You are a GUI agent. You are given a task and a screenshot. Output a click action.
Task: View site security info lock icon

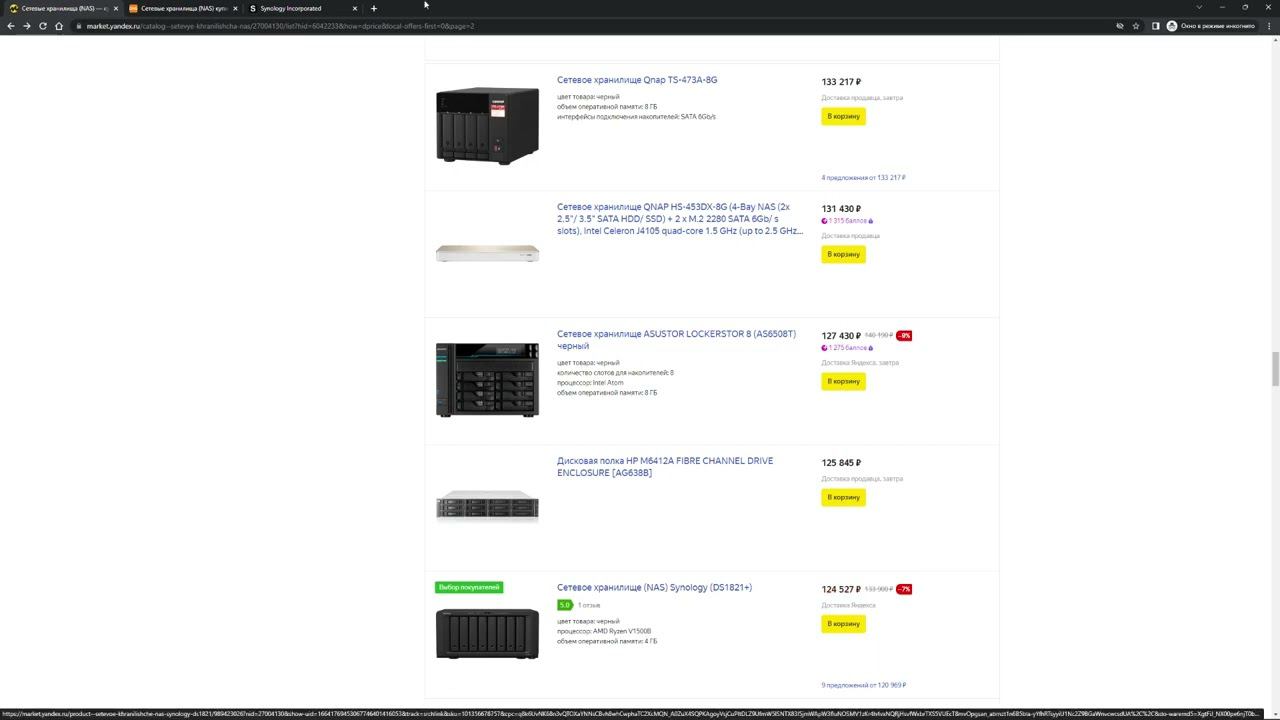[x=78, y=26]
